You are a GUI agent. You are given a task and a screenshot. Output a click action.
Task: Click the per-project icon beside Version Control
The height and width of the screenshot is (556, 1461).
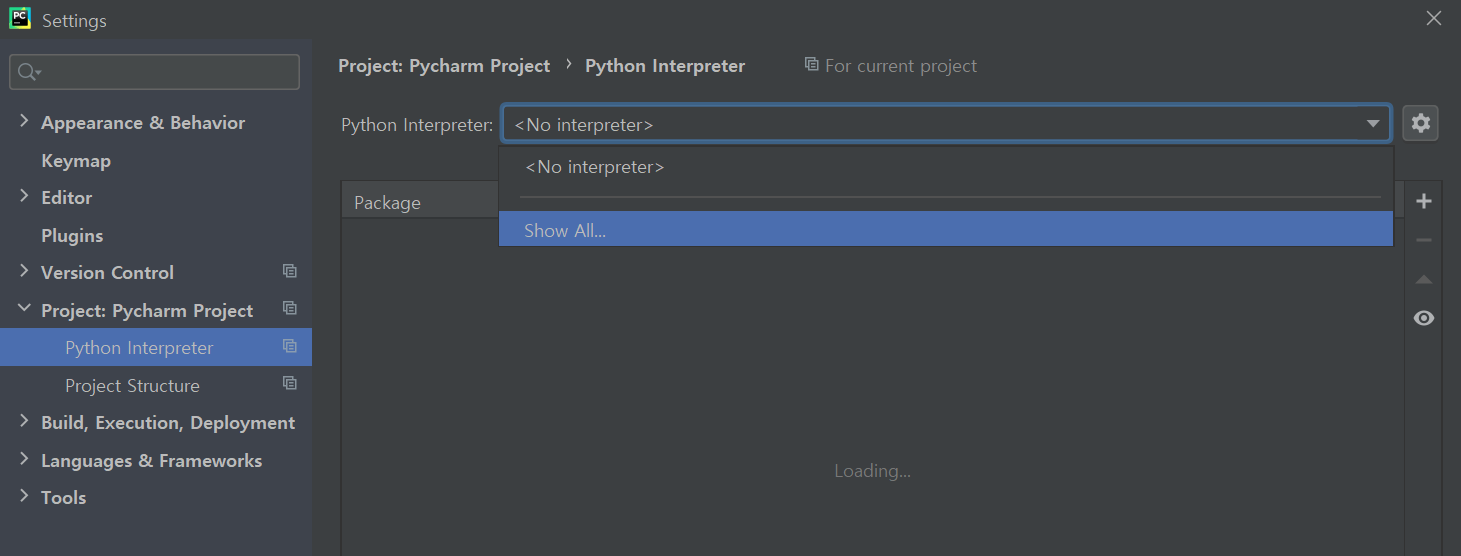click(x=290, y=271)
